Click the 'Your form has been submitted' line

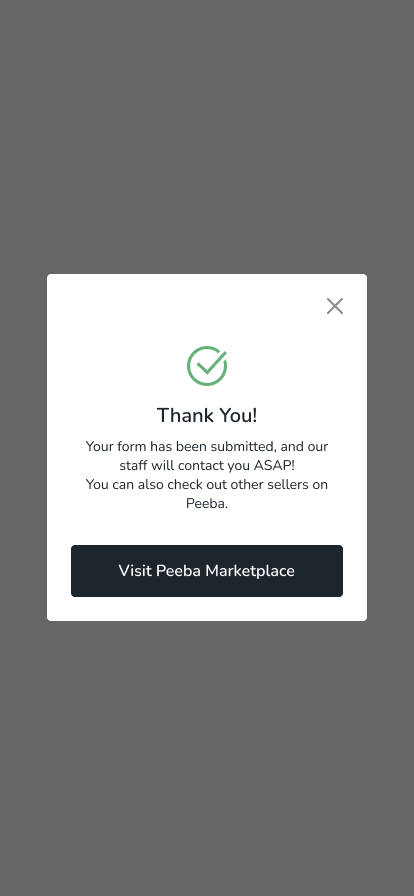[x=207, y=446]
